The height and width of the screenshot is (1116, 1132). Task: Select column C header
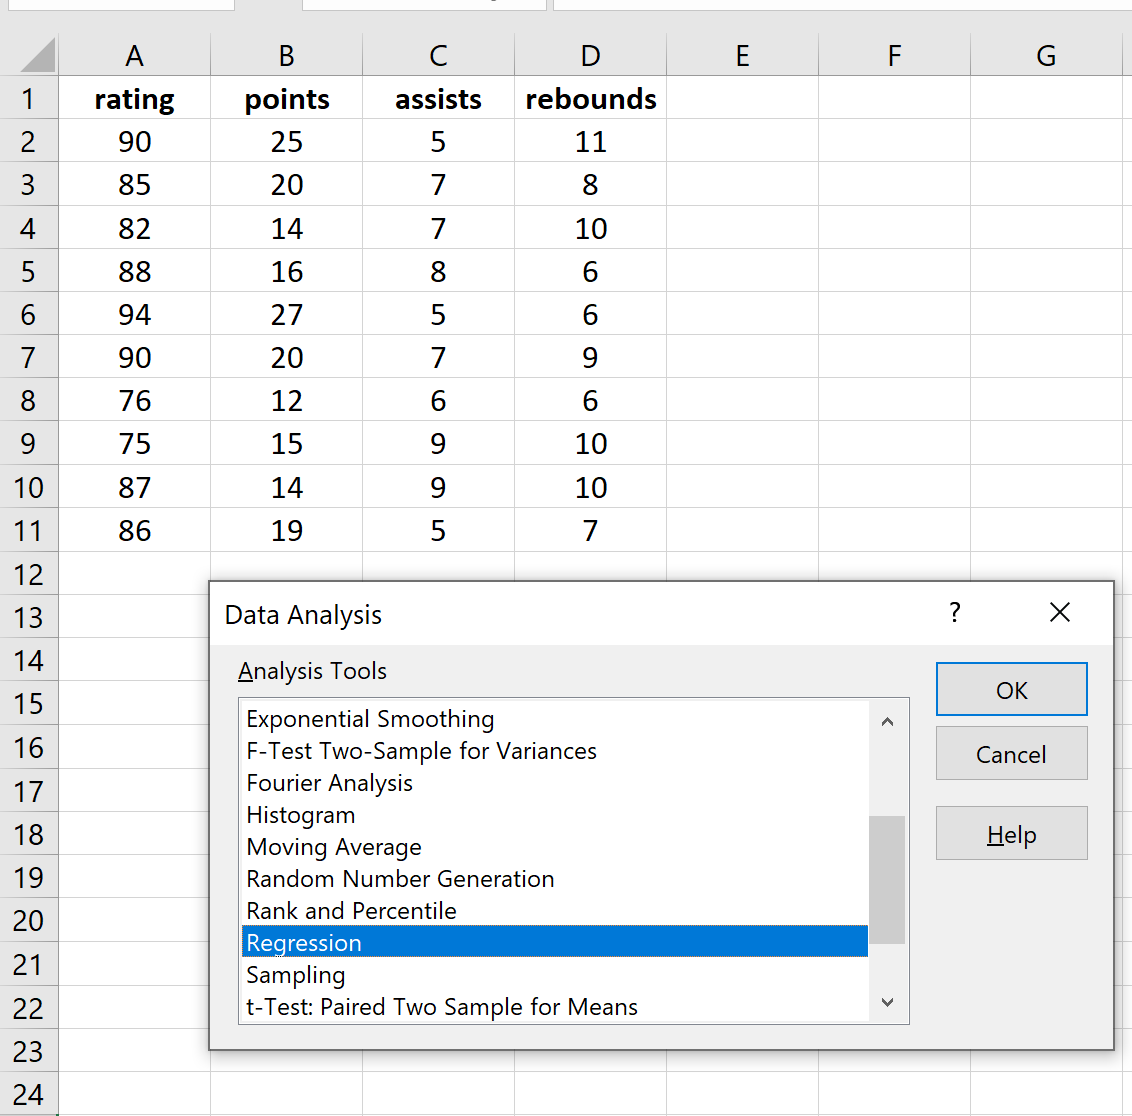pos(438,56)
